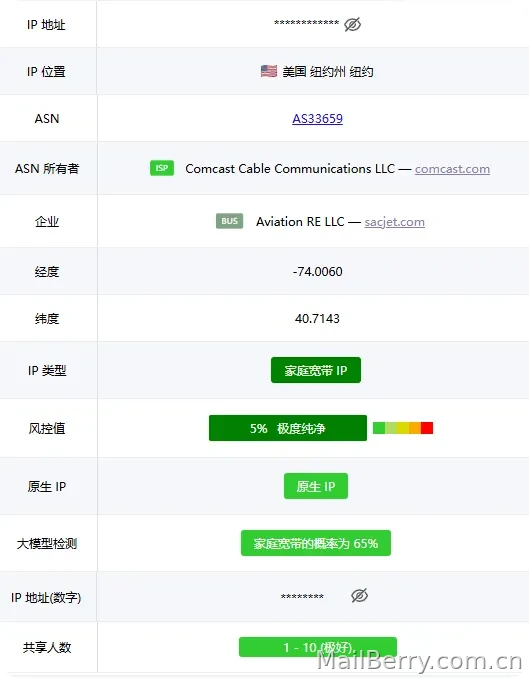Click the 共享人数 row label

coord(47,647)
